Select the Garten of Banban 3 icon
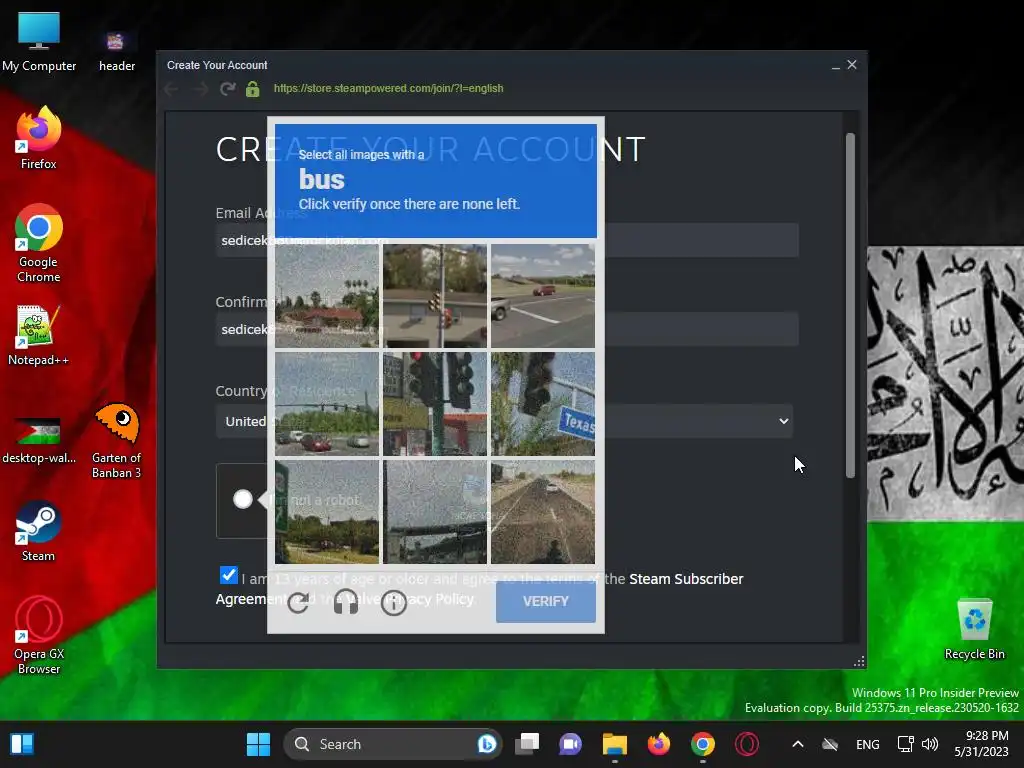Viewport: 1024px width, 768px height. click(x=116, y=441)
